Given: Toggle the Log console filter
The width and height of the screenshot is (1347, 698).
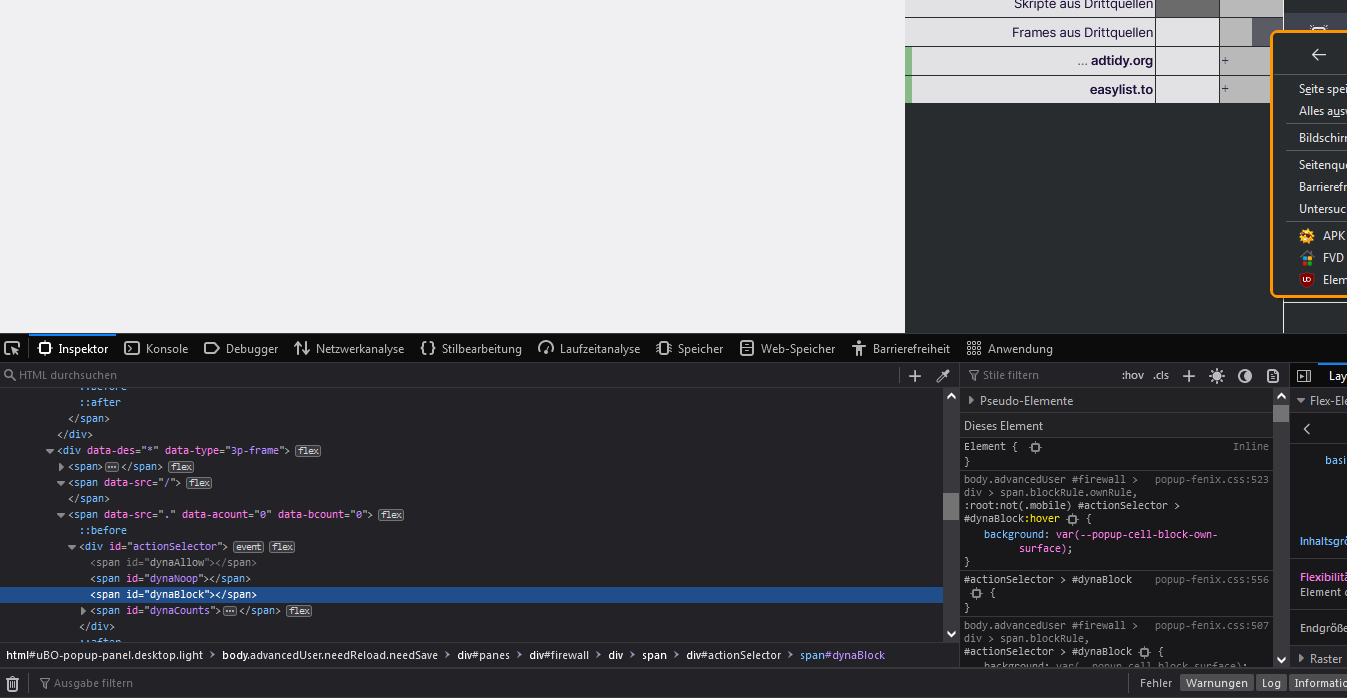Looking at the screenshot, I should tap(1270, 683).
